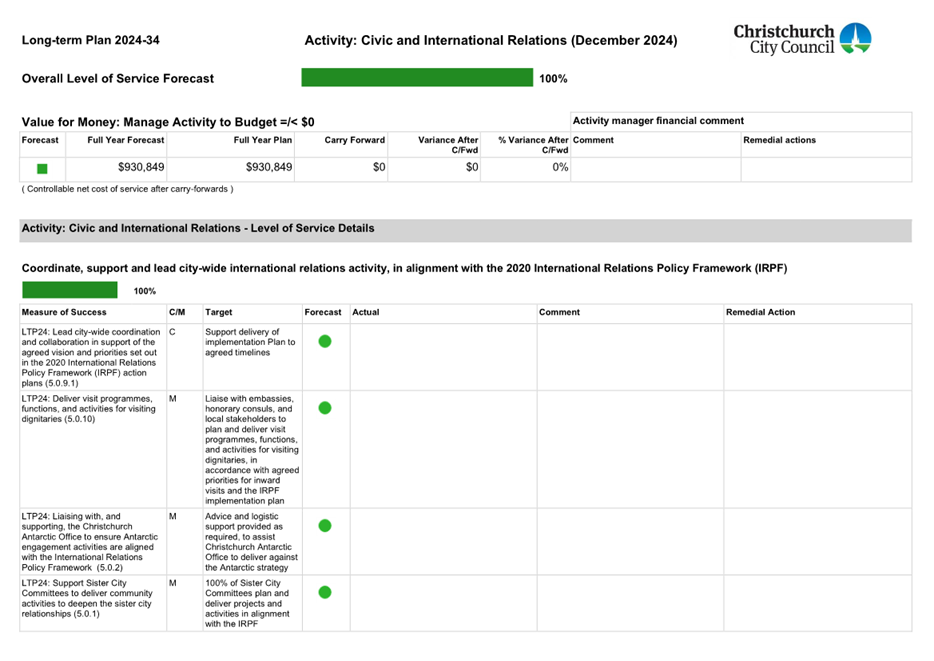The image size is (934, 661).
Task: Click the Full Year Forecast value $930,849
Action: coord(140,168)
